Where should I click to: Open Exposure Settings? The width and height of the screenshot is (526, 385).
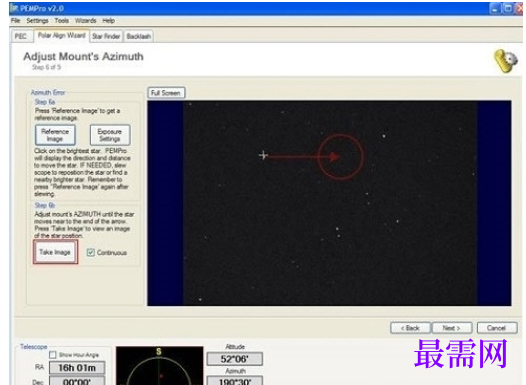click(110, 135)
